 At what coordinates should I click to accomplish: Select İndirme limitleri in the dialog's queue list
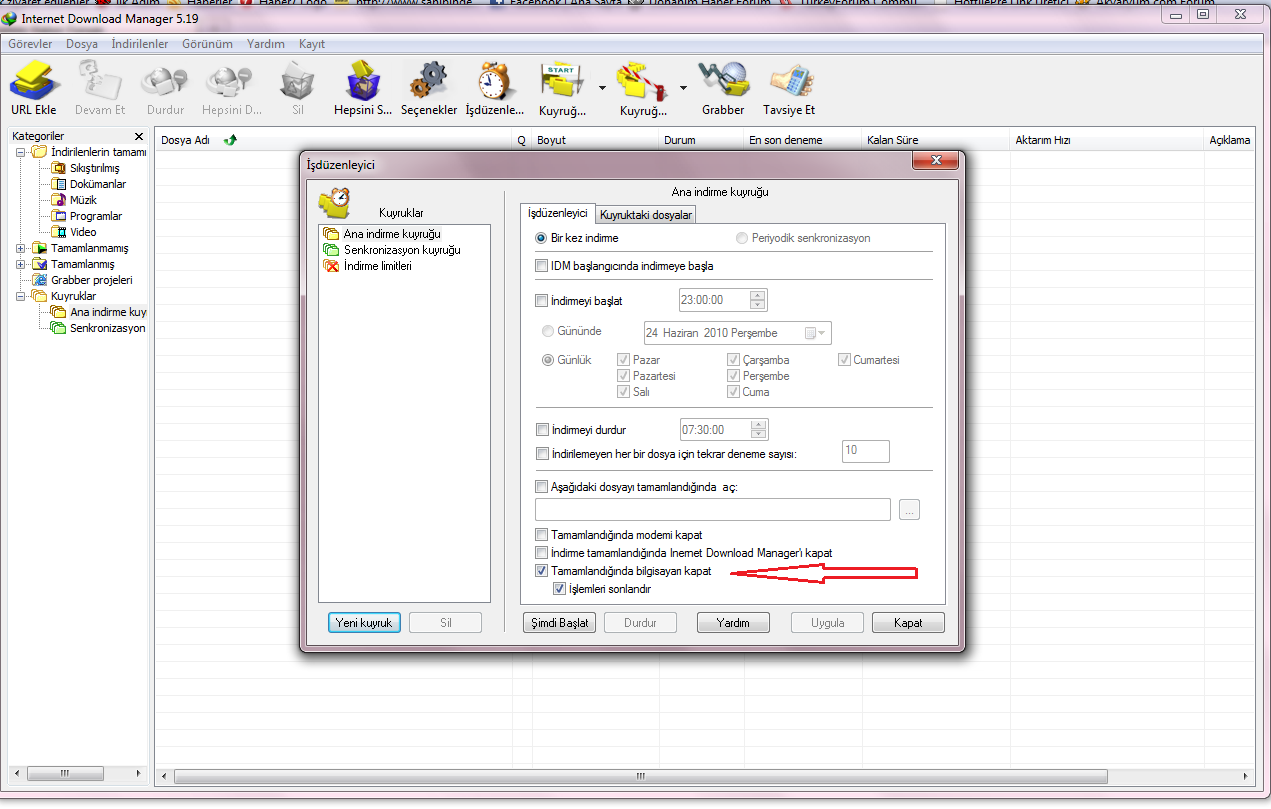click(x=377, y=266)
